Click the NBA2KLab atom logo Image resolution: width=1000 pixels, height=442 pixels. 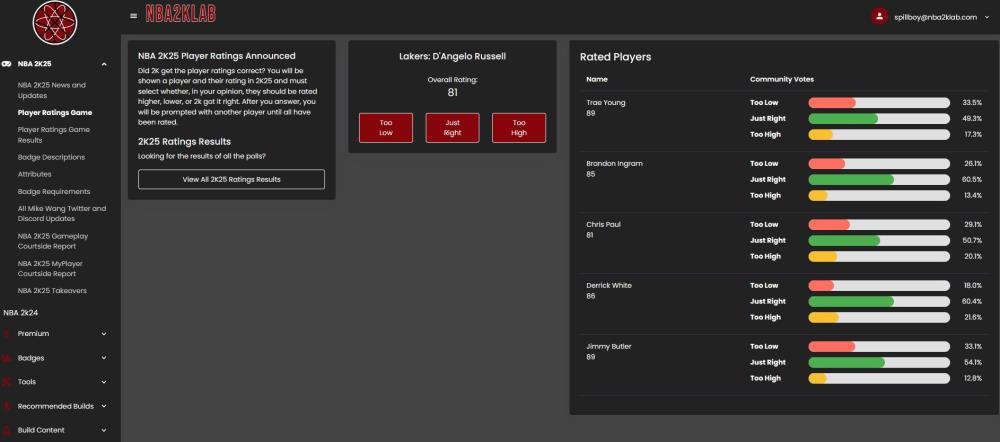pos(55,22)
